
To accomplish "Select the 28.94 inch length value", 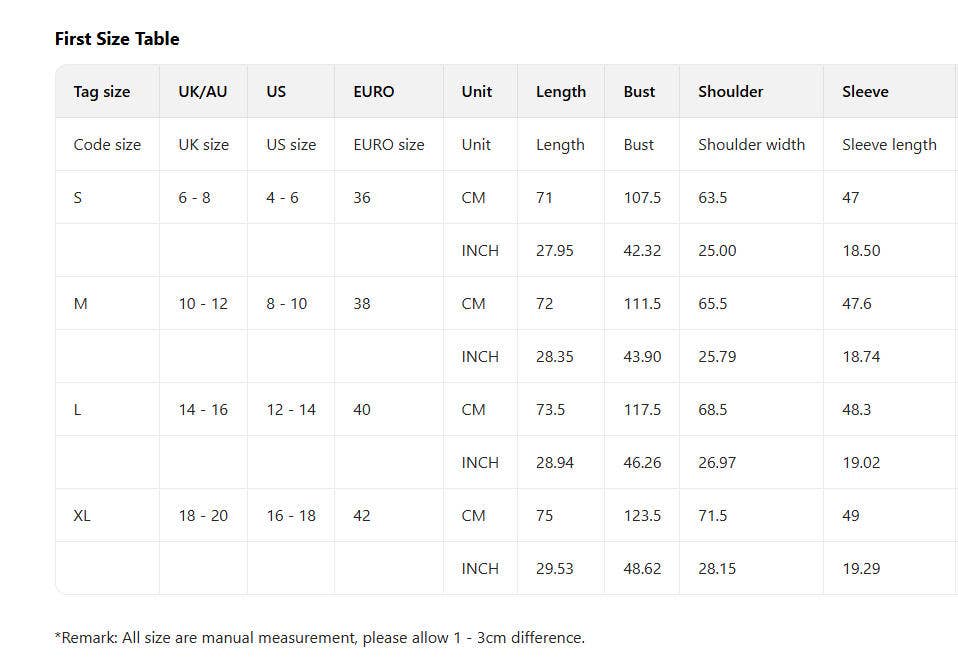I will coord(555,462).
